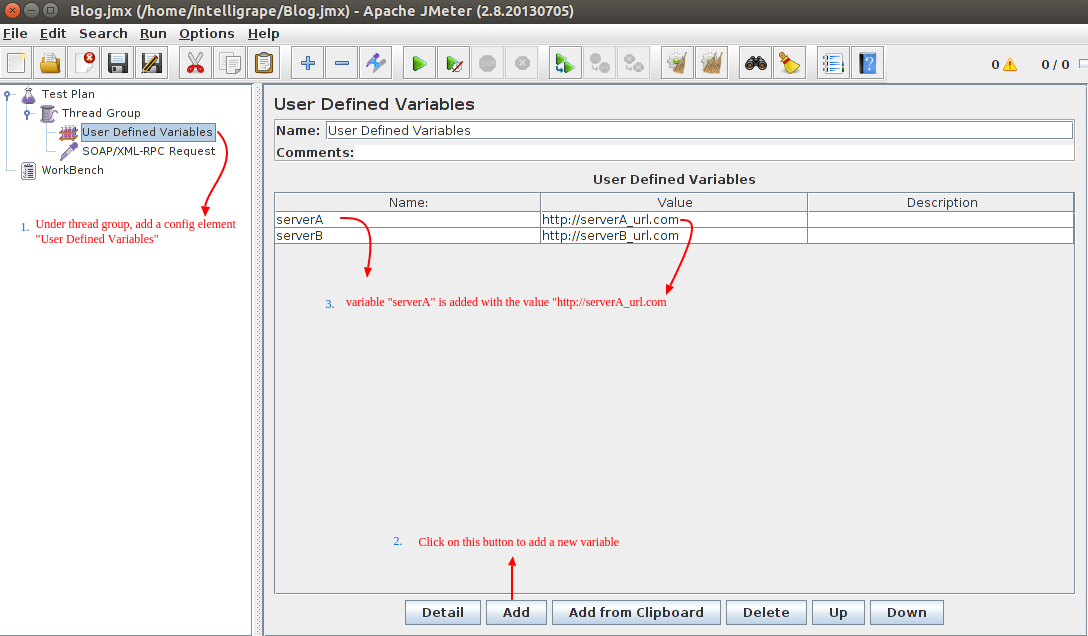Select WorkBench in the tree
Screen dimensions: 1088x636
pyautogui.click(x=72, y=170)
